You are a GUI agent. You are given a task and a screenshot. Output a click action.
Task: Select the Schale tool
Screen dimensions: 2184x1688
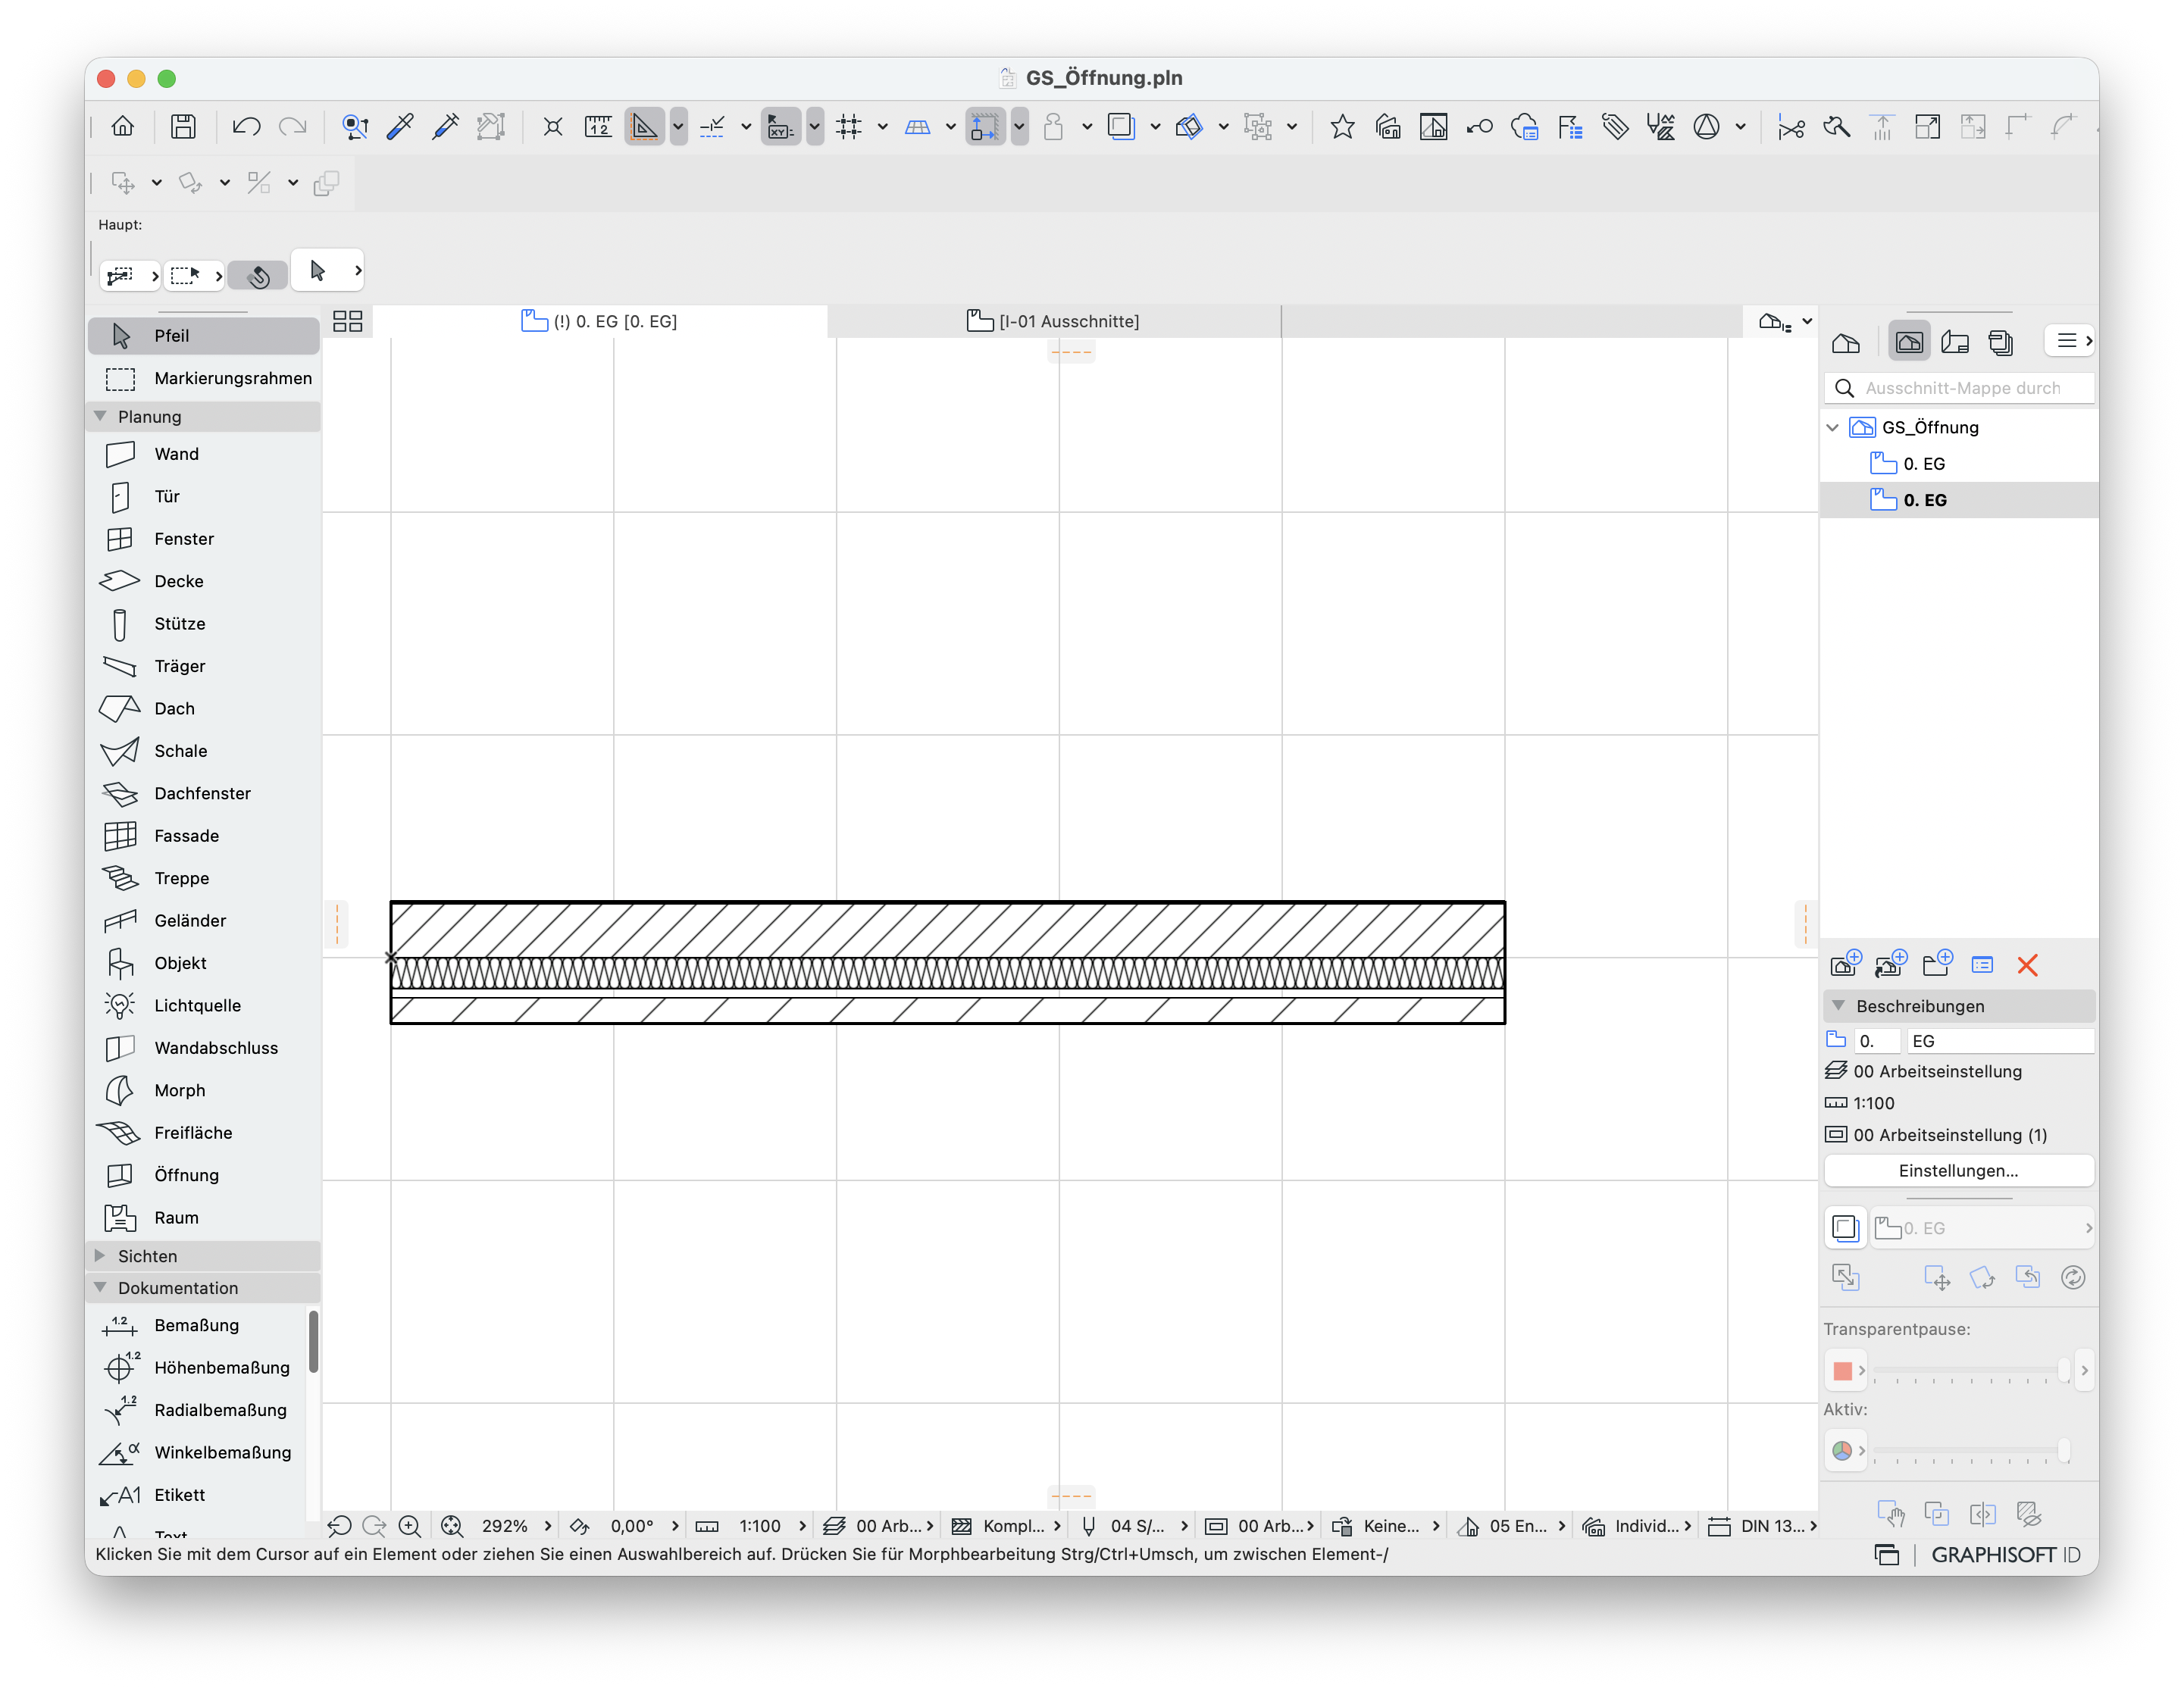[x=203, y=751]
